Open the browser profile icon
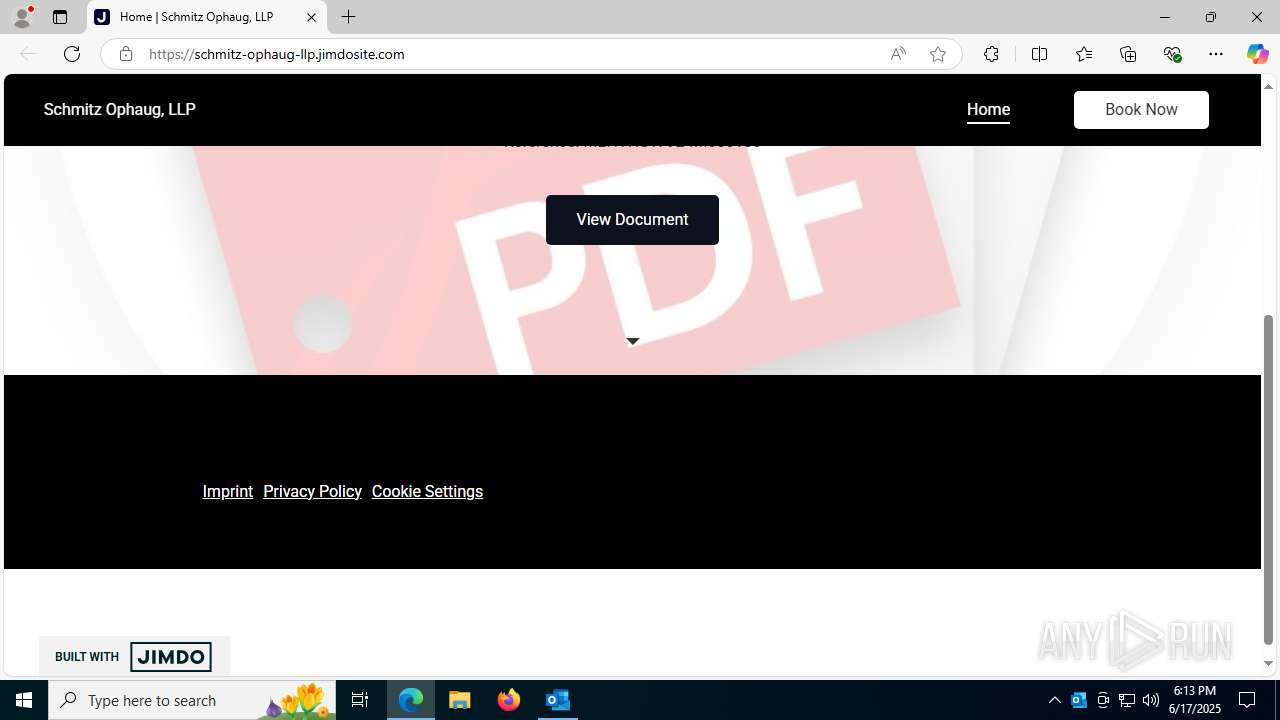 point(22,17)
